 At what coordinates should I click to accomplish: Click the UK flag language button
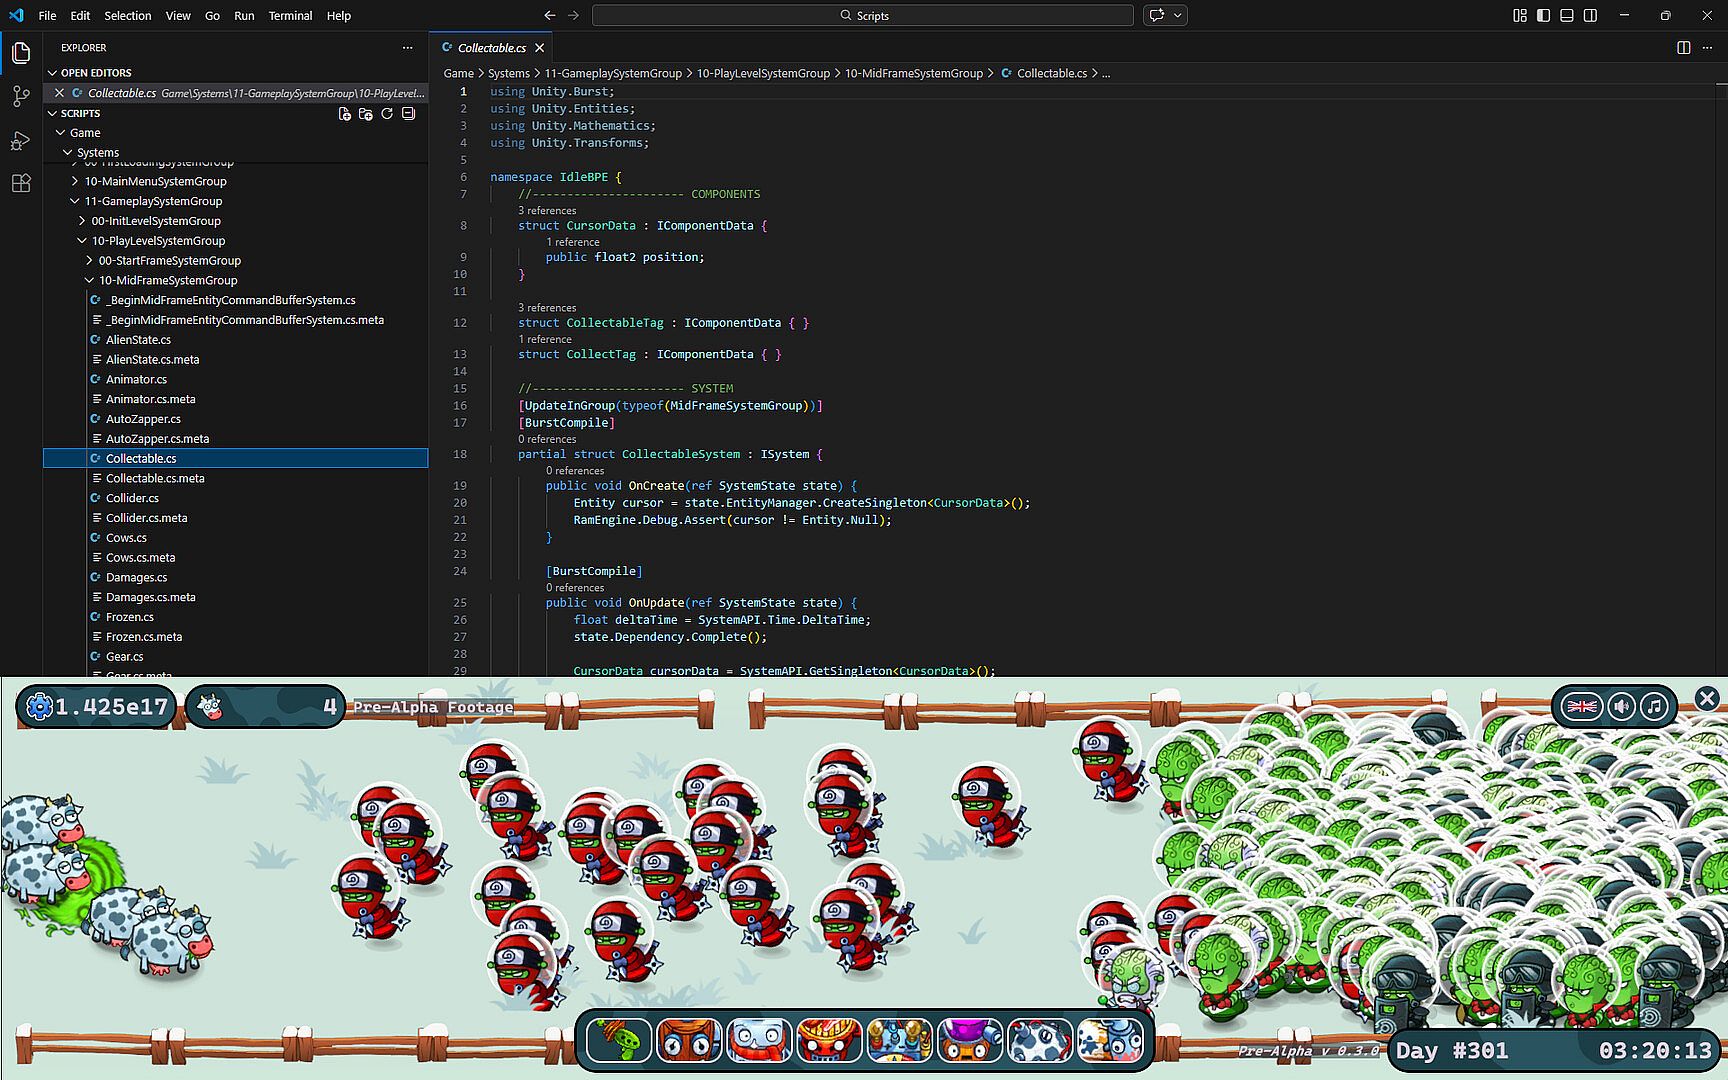click(1582, 706)
